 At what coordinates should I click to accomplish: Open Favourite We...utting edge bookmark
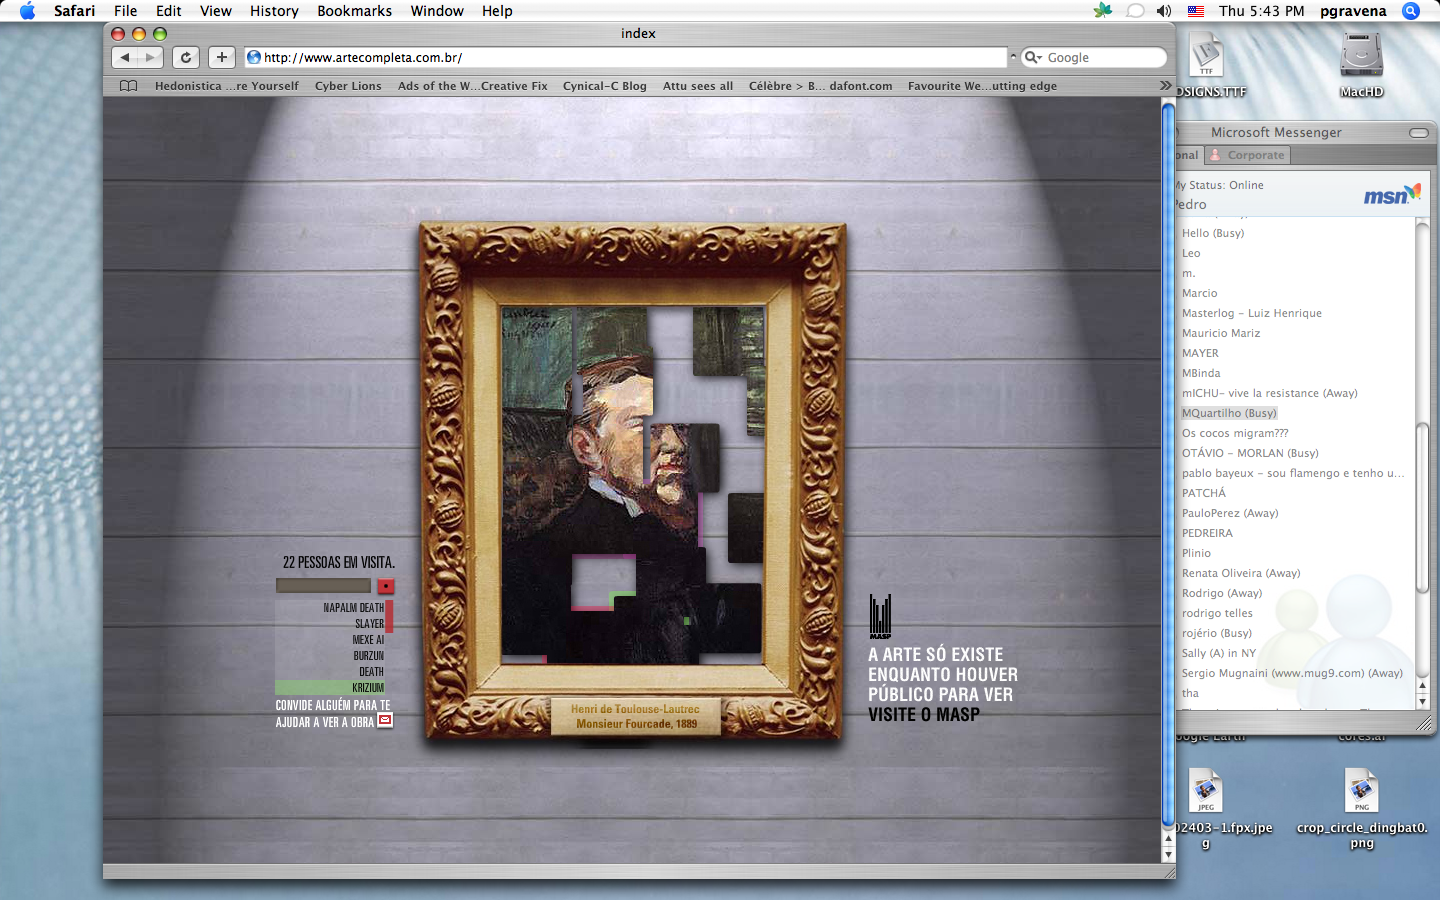tap(982, 86)
